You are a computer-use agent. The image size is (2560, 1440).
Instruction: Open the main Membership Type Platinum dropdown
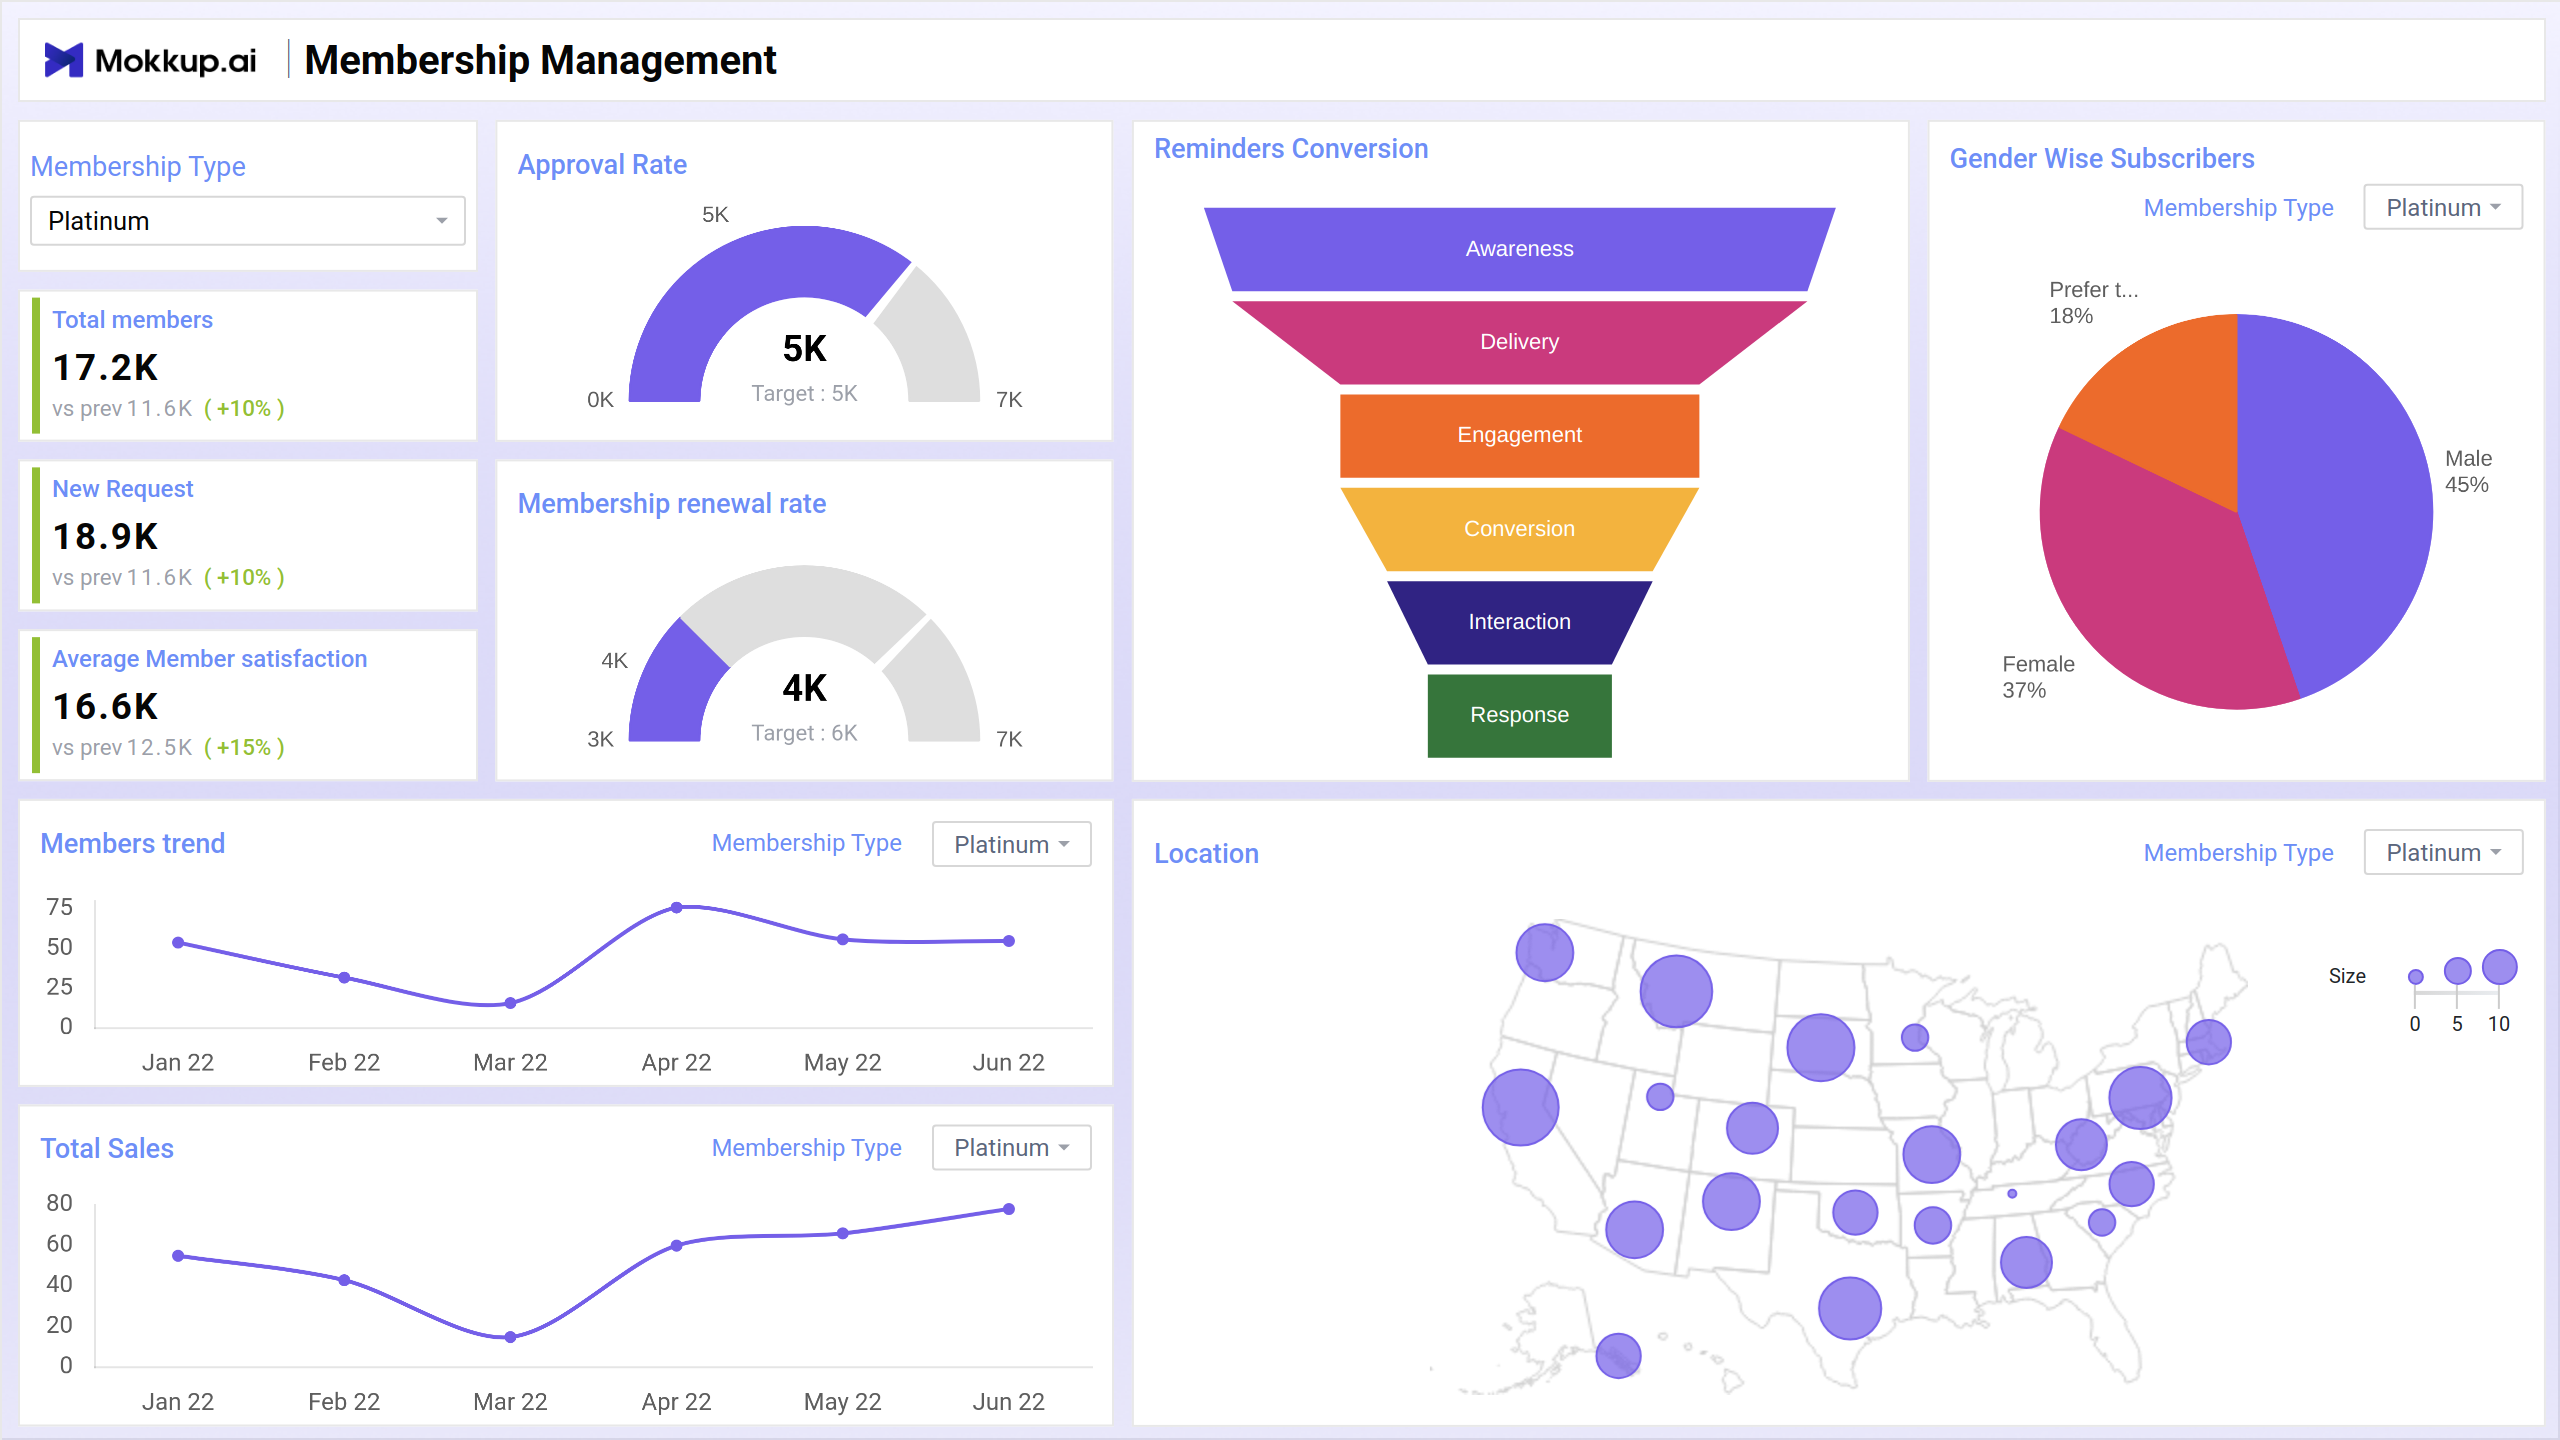tap(248, 221)
